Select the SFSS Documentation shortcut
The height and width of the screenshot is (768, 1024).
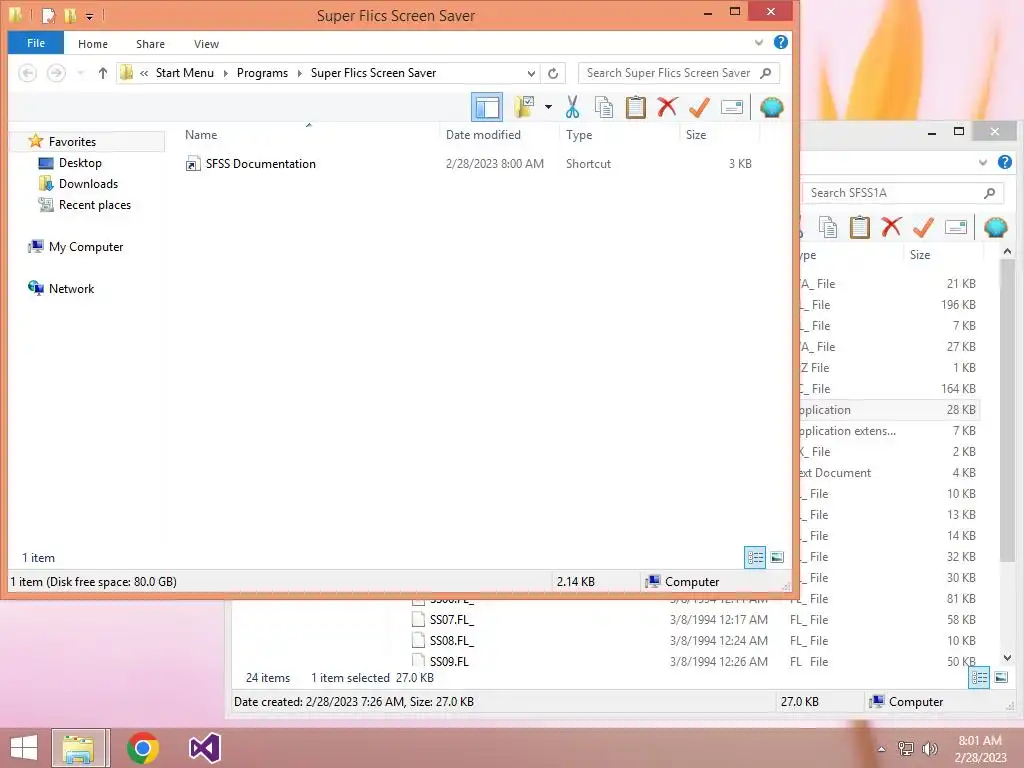click(x=260, y=164)
